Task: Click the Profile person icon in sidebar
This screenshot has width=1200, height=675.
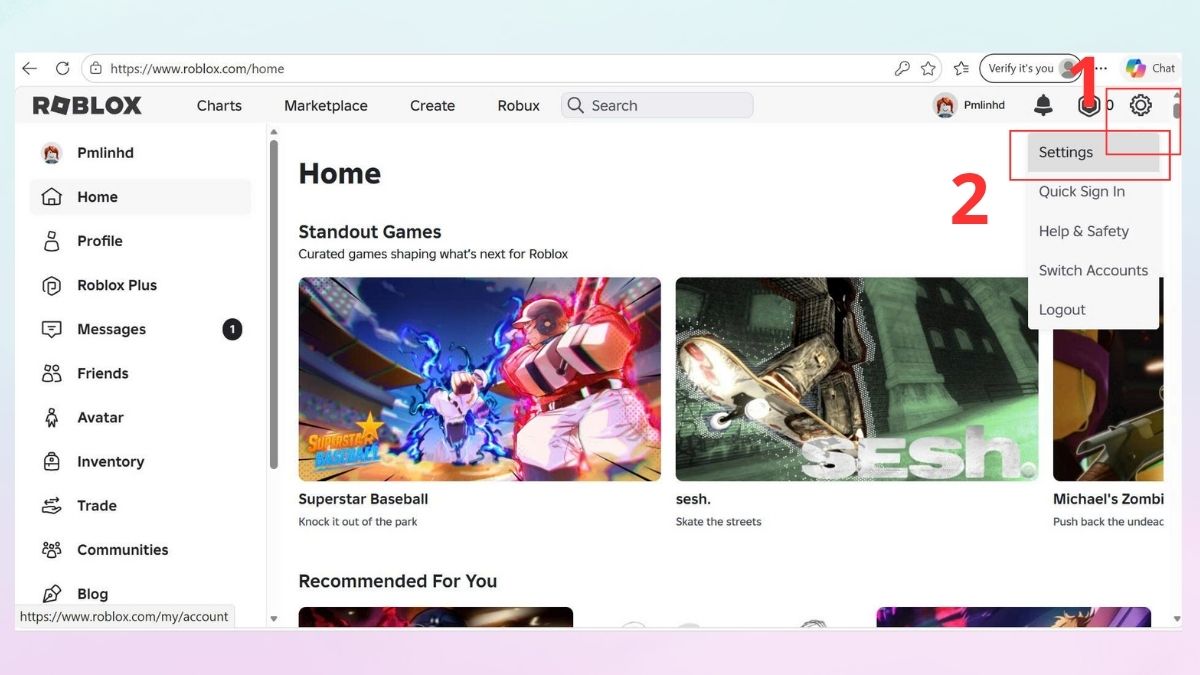Action: (51, 241)
